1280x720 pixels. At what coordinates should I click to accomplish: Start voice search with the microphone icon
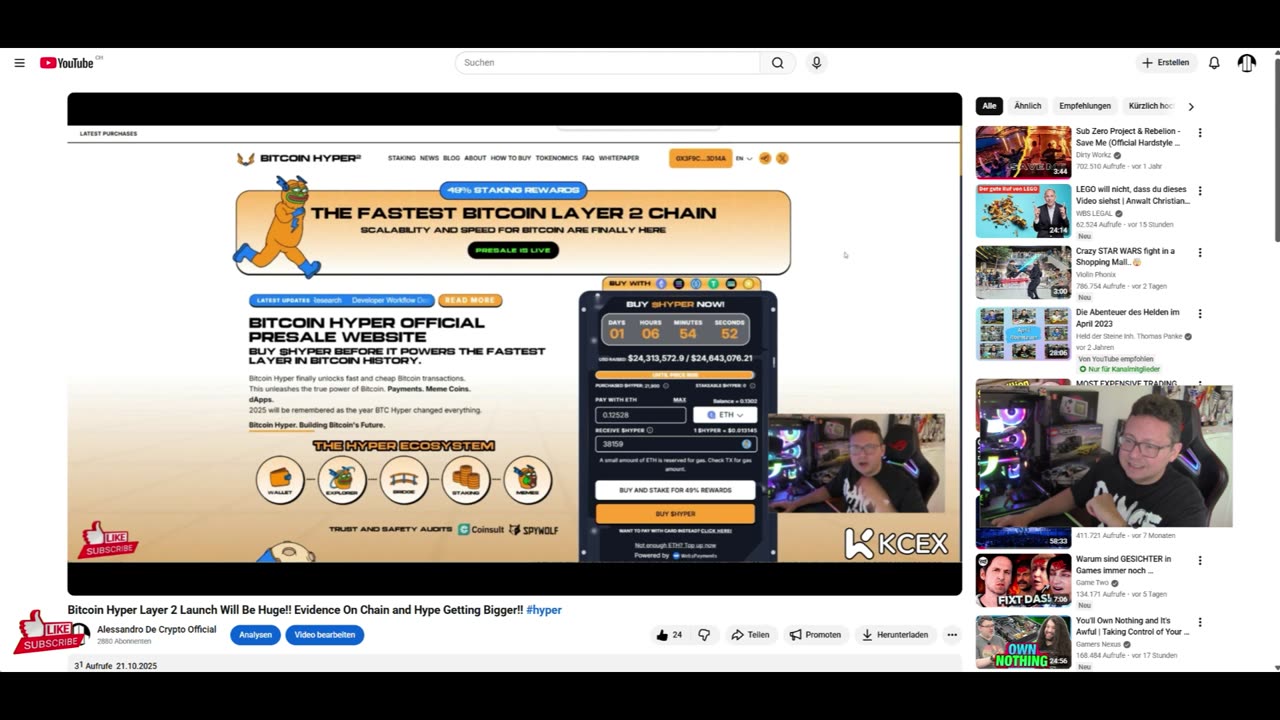coord(816,63)
